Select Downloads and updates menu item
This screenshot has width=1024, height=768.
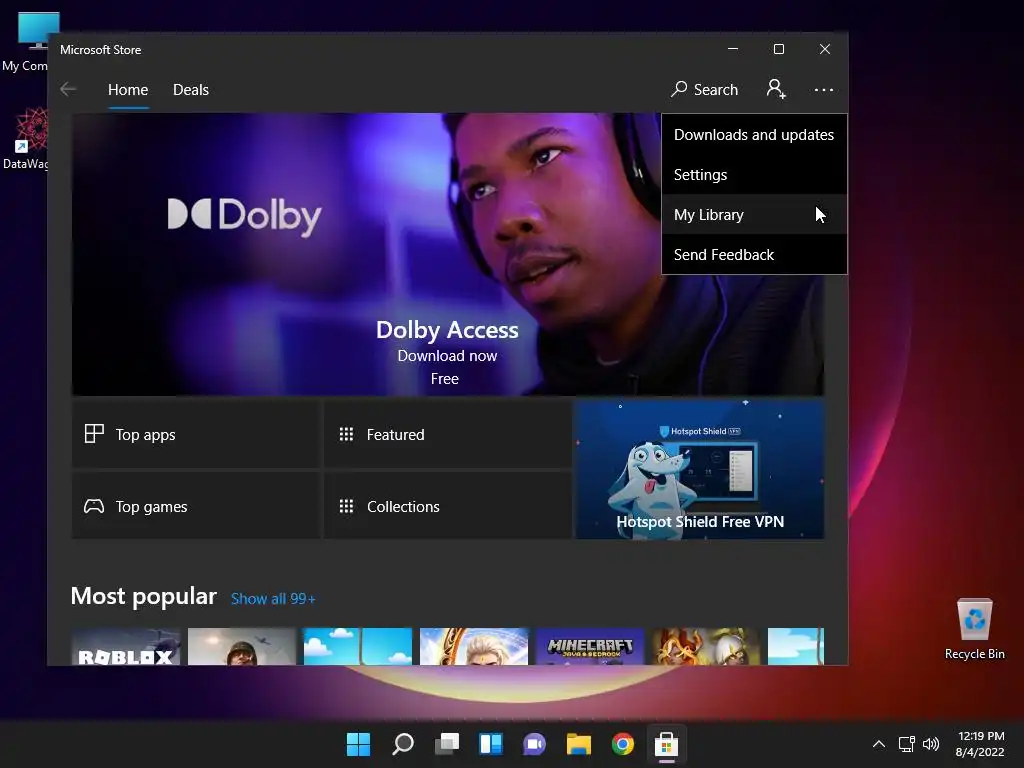pos(754,135)
